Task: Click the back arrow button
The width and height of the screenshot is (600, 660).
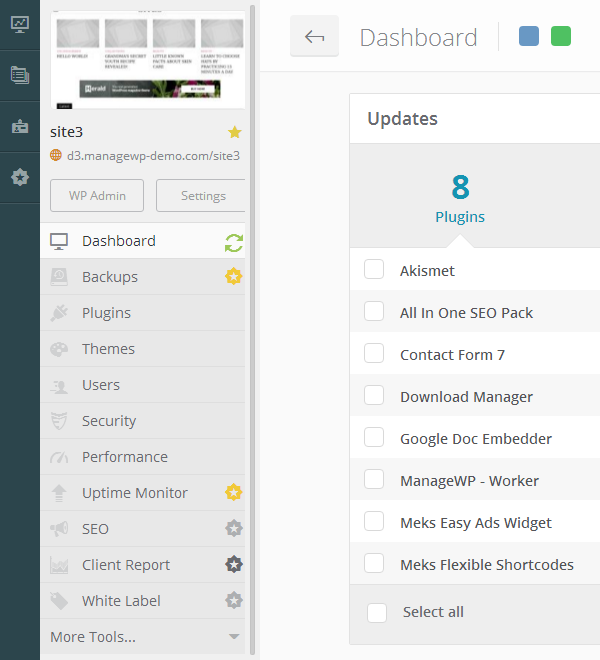Action: 314,36
